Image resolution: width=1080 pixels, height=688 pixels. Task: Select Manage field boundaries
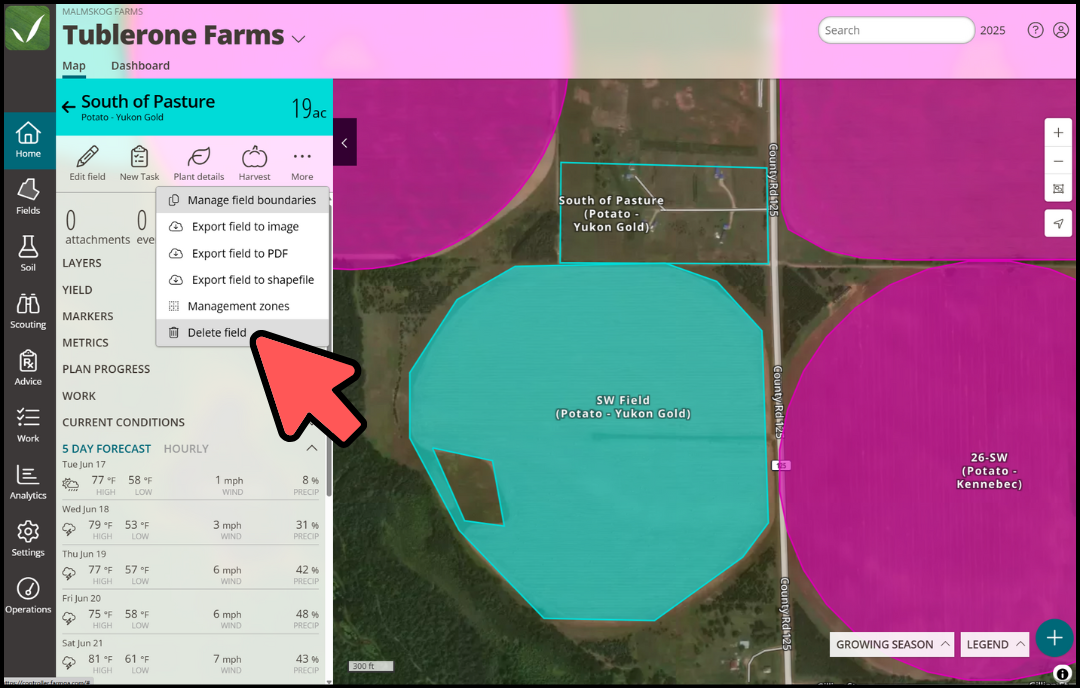coord(242,200)
